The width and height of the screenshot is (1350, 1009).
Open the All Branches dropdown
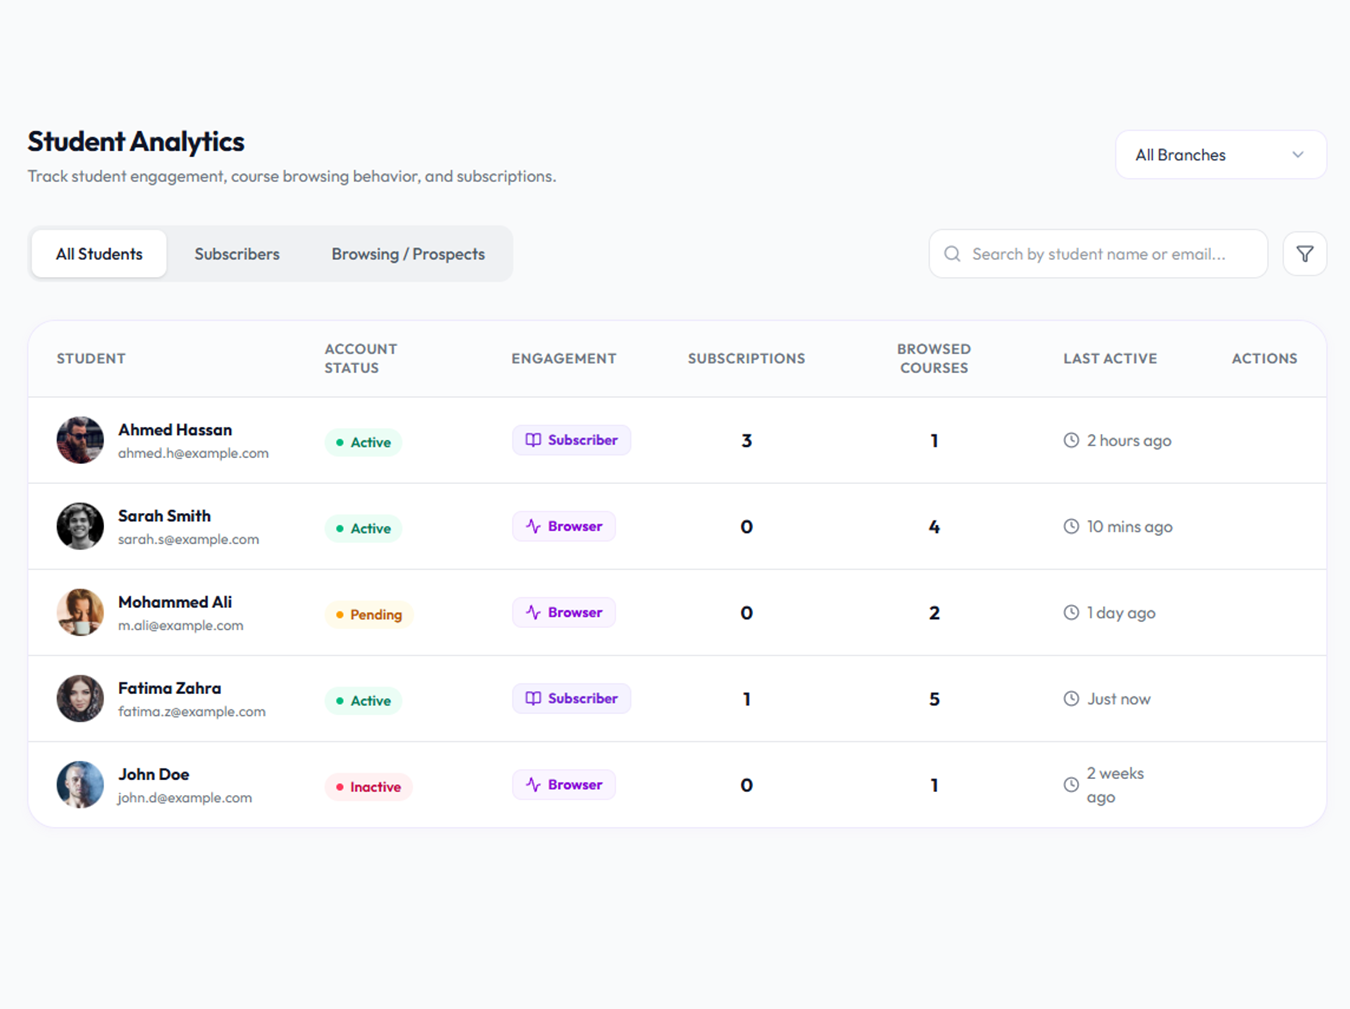coord(1220,155)
